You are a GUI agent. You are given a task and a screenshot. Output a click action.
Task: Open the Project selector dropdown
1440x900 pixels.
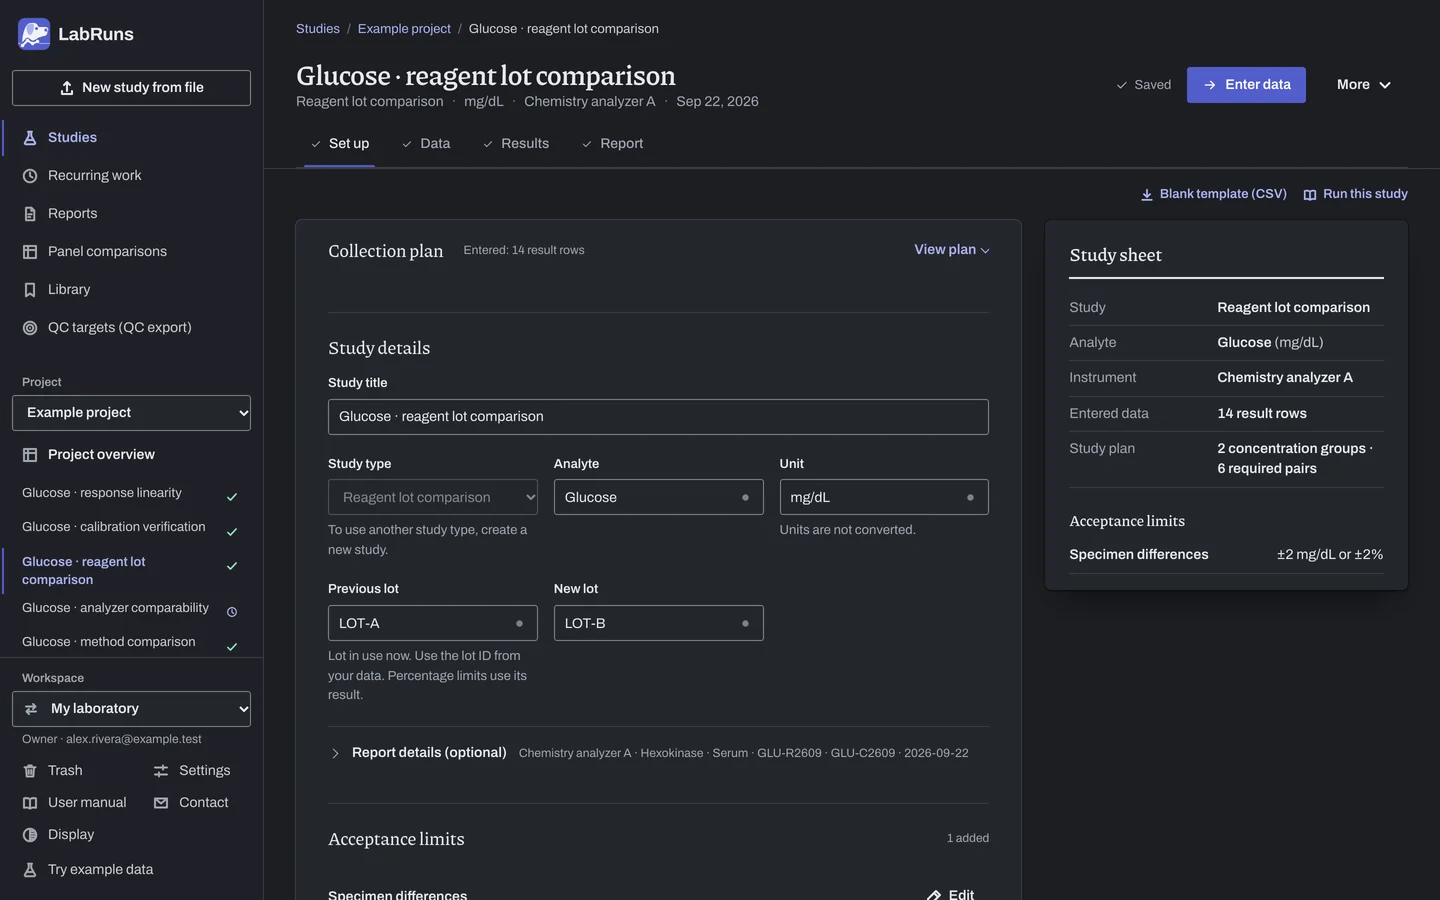pyautogui.click(x=131, y=413)
